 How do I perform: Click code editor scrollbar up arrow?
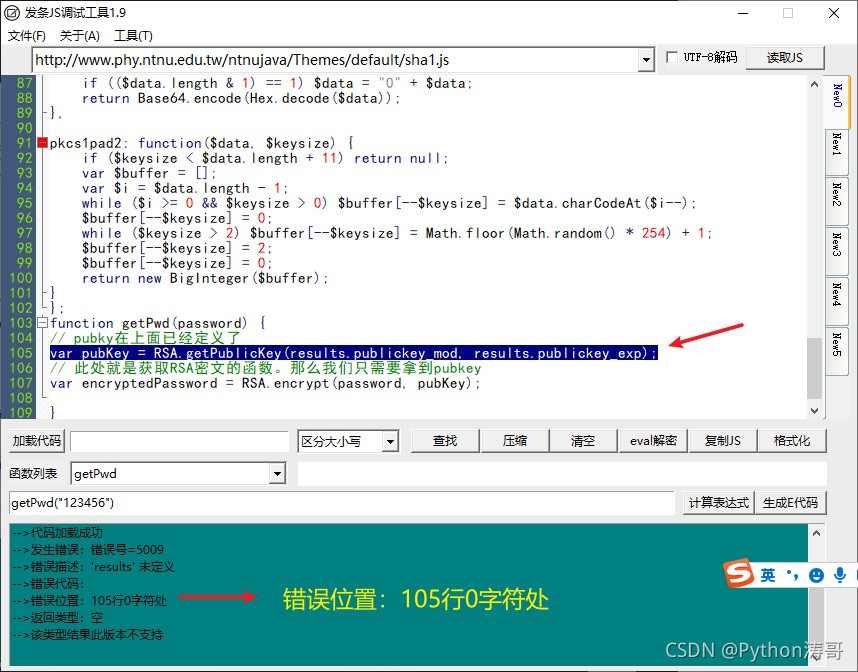(x=814, y=84)
